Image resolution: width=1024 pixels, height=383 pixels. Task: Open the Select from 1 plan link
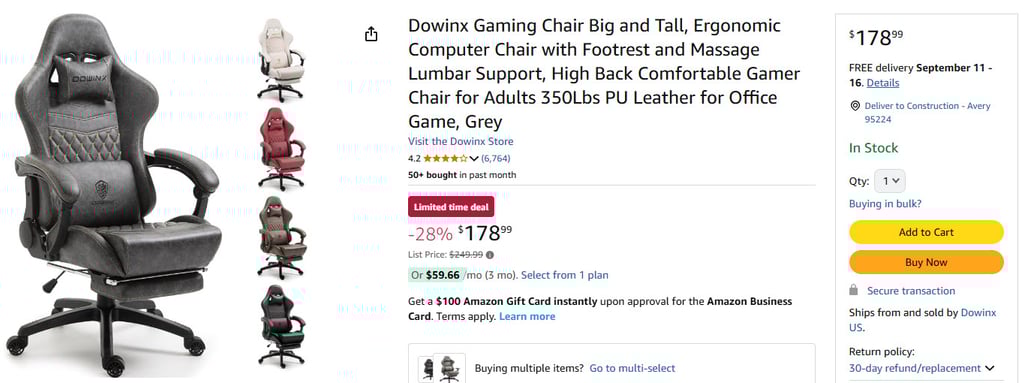click(564, 275)
